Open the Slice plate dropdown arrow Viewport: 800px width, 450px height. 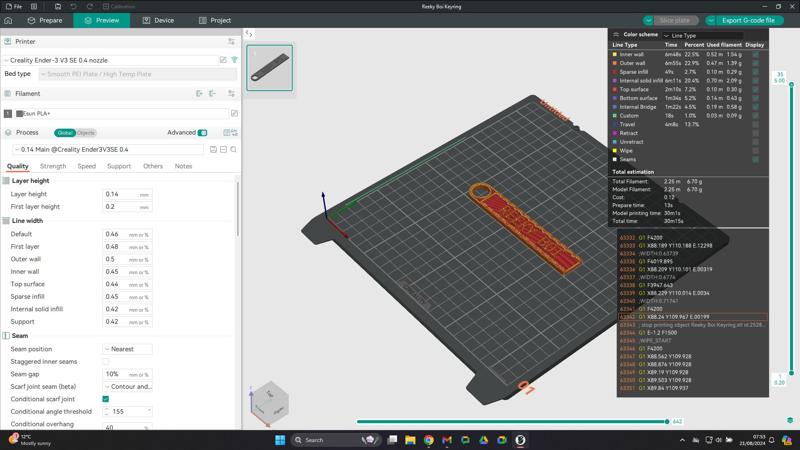click(648, 20)
